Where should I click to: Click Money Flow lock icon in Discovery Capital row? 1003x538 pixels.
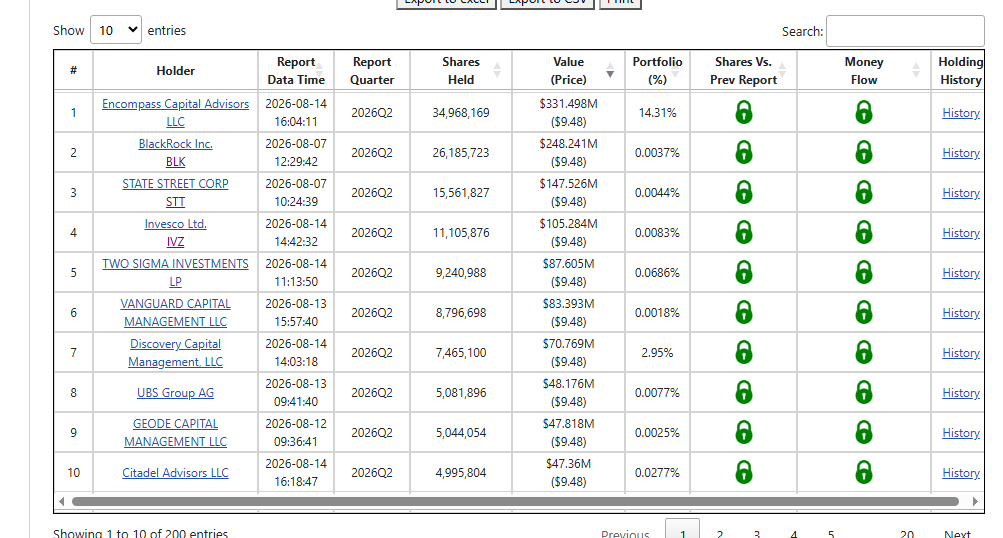[x=864, y=352]
